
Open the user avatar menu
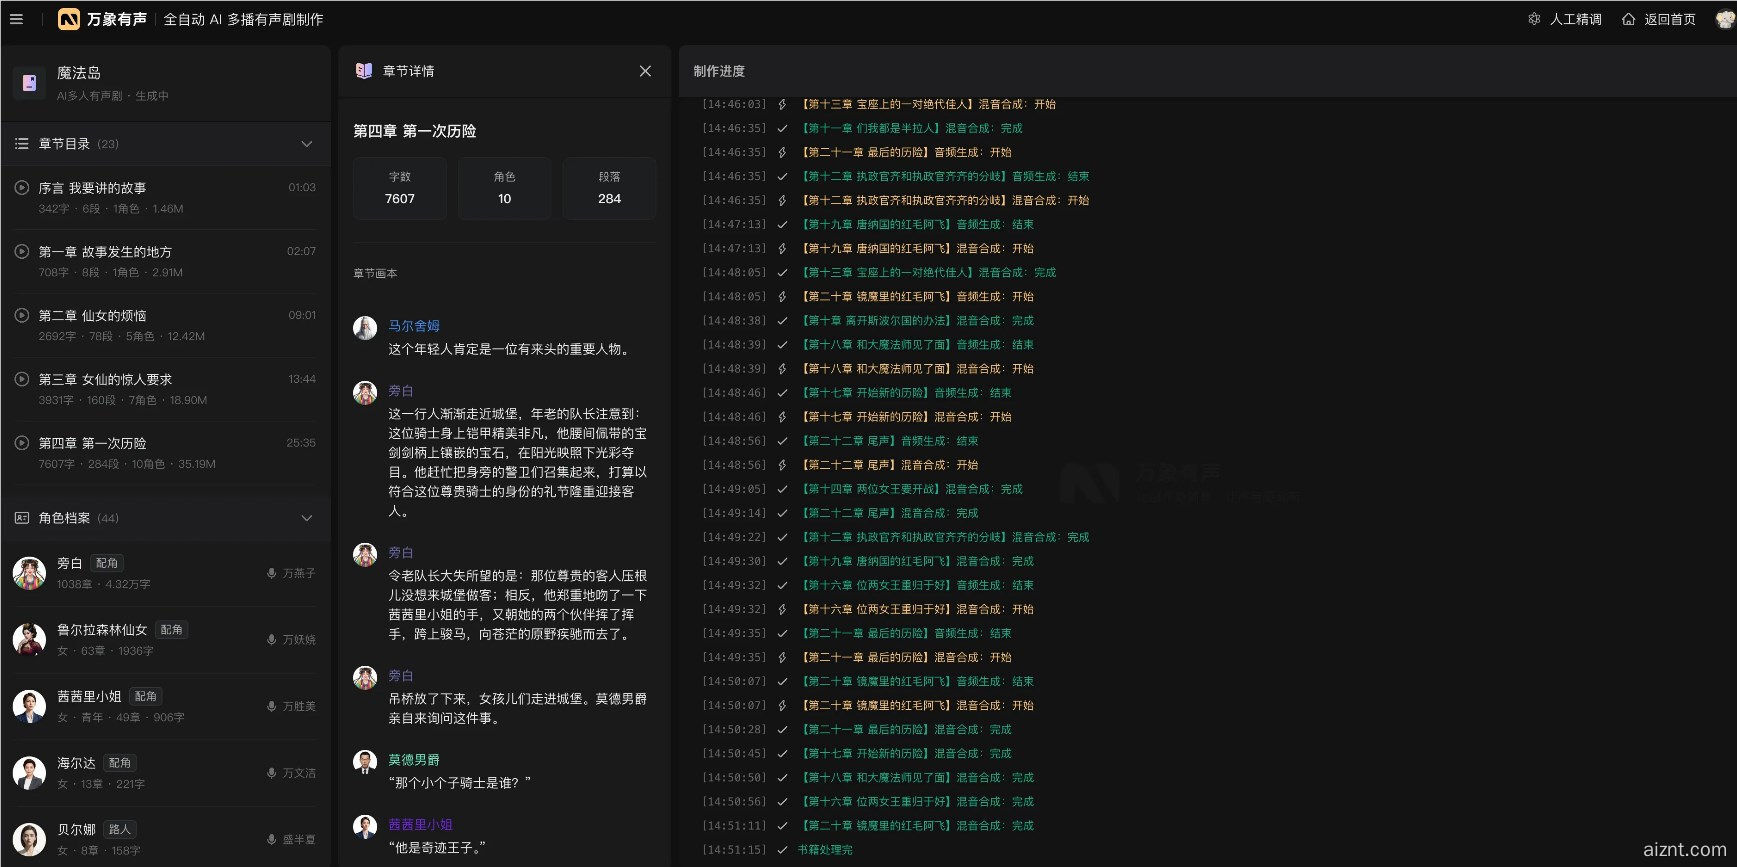click(1725, 19)
